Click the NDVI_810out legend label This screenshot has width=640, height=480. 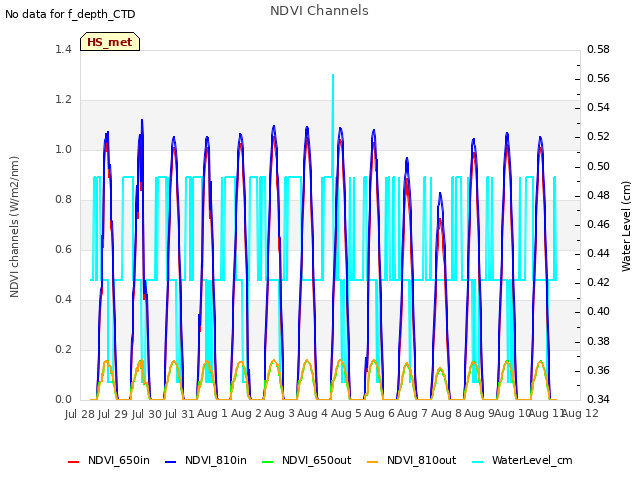(422, 460)
